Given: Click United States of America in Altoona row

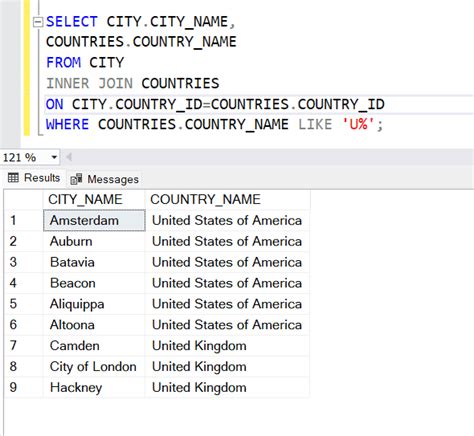Looking at the screenshot, I should click(x=227, y=325).
